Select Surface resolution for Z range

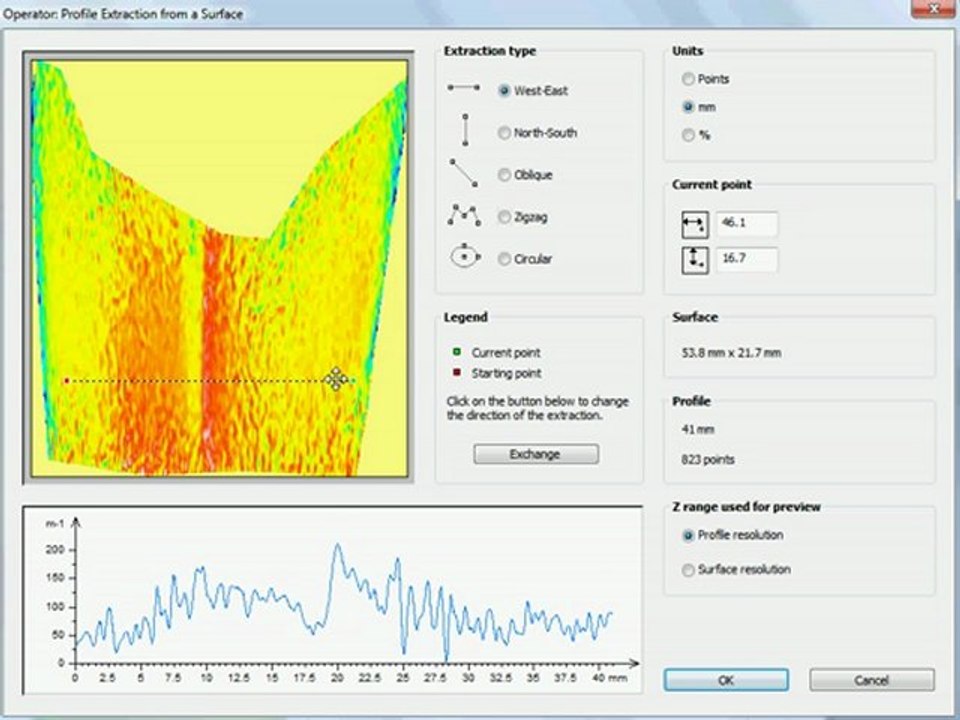click(688, 569)
